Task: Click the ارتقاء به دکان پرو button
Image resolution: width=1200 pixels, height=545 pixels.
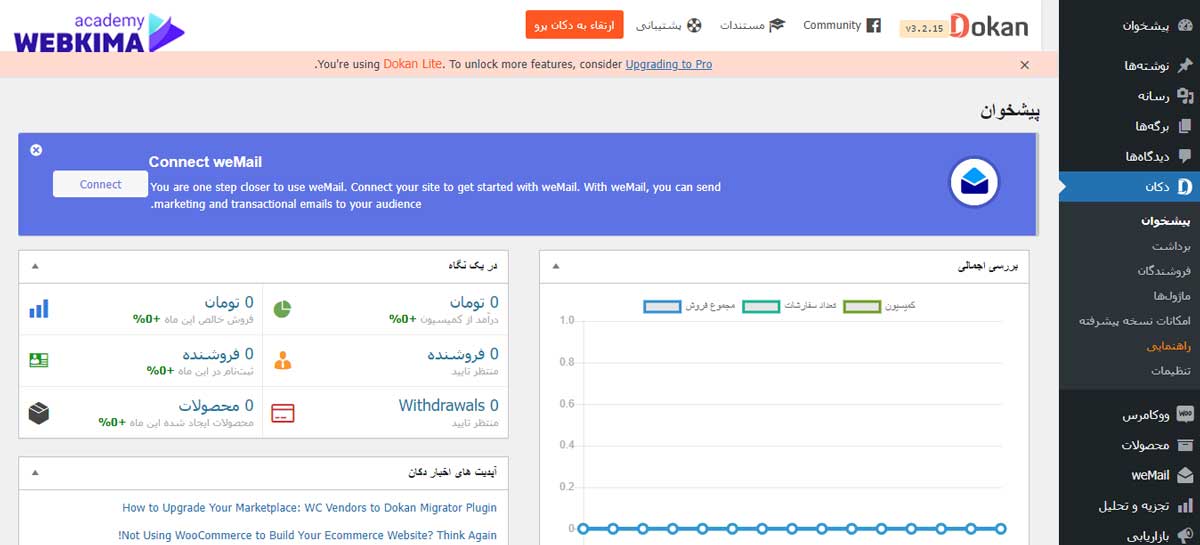Action: [x=574, y=25]
